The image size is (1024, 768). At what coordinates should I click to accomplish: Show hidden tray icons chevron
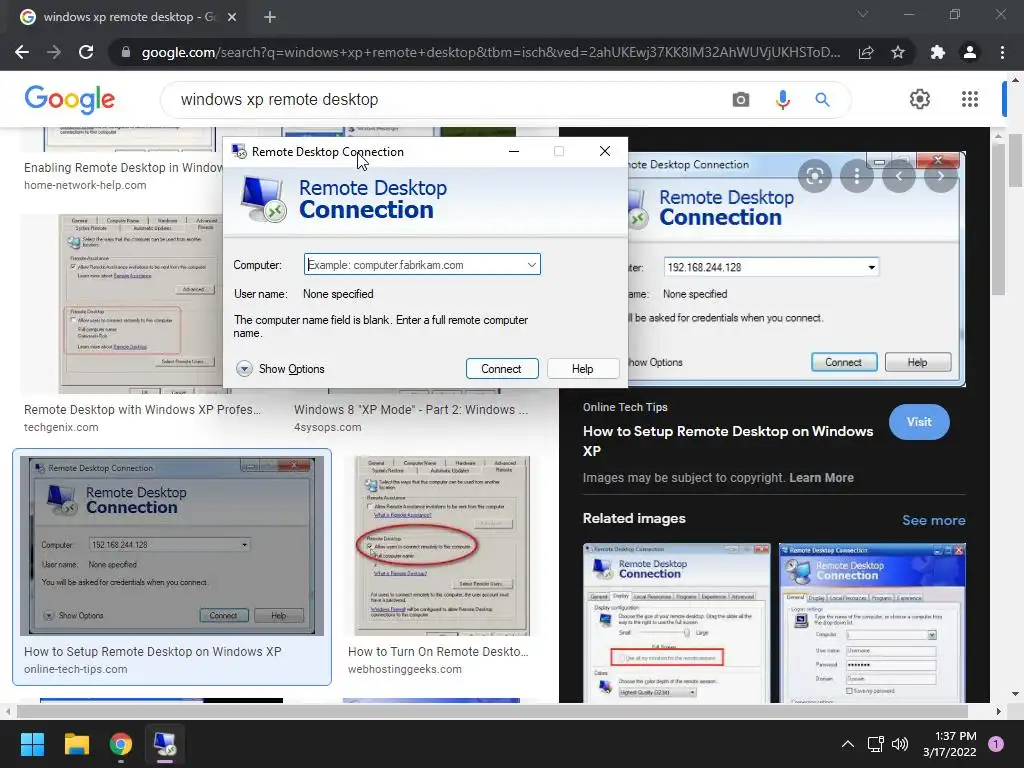pyautogui.click(x=848, y=744)
